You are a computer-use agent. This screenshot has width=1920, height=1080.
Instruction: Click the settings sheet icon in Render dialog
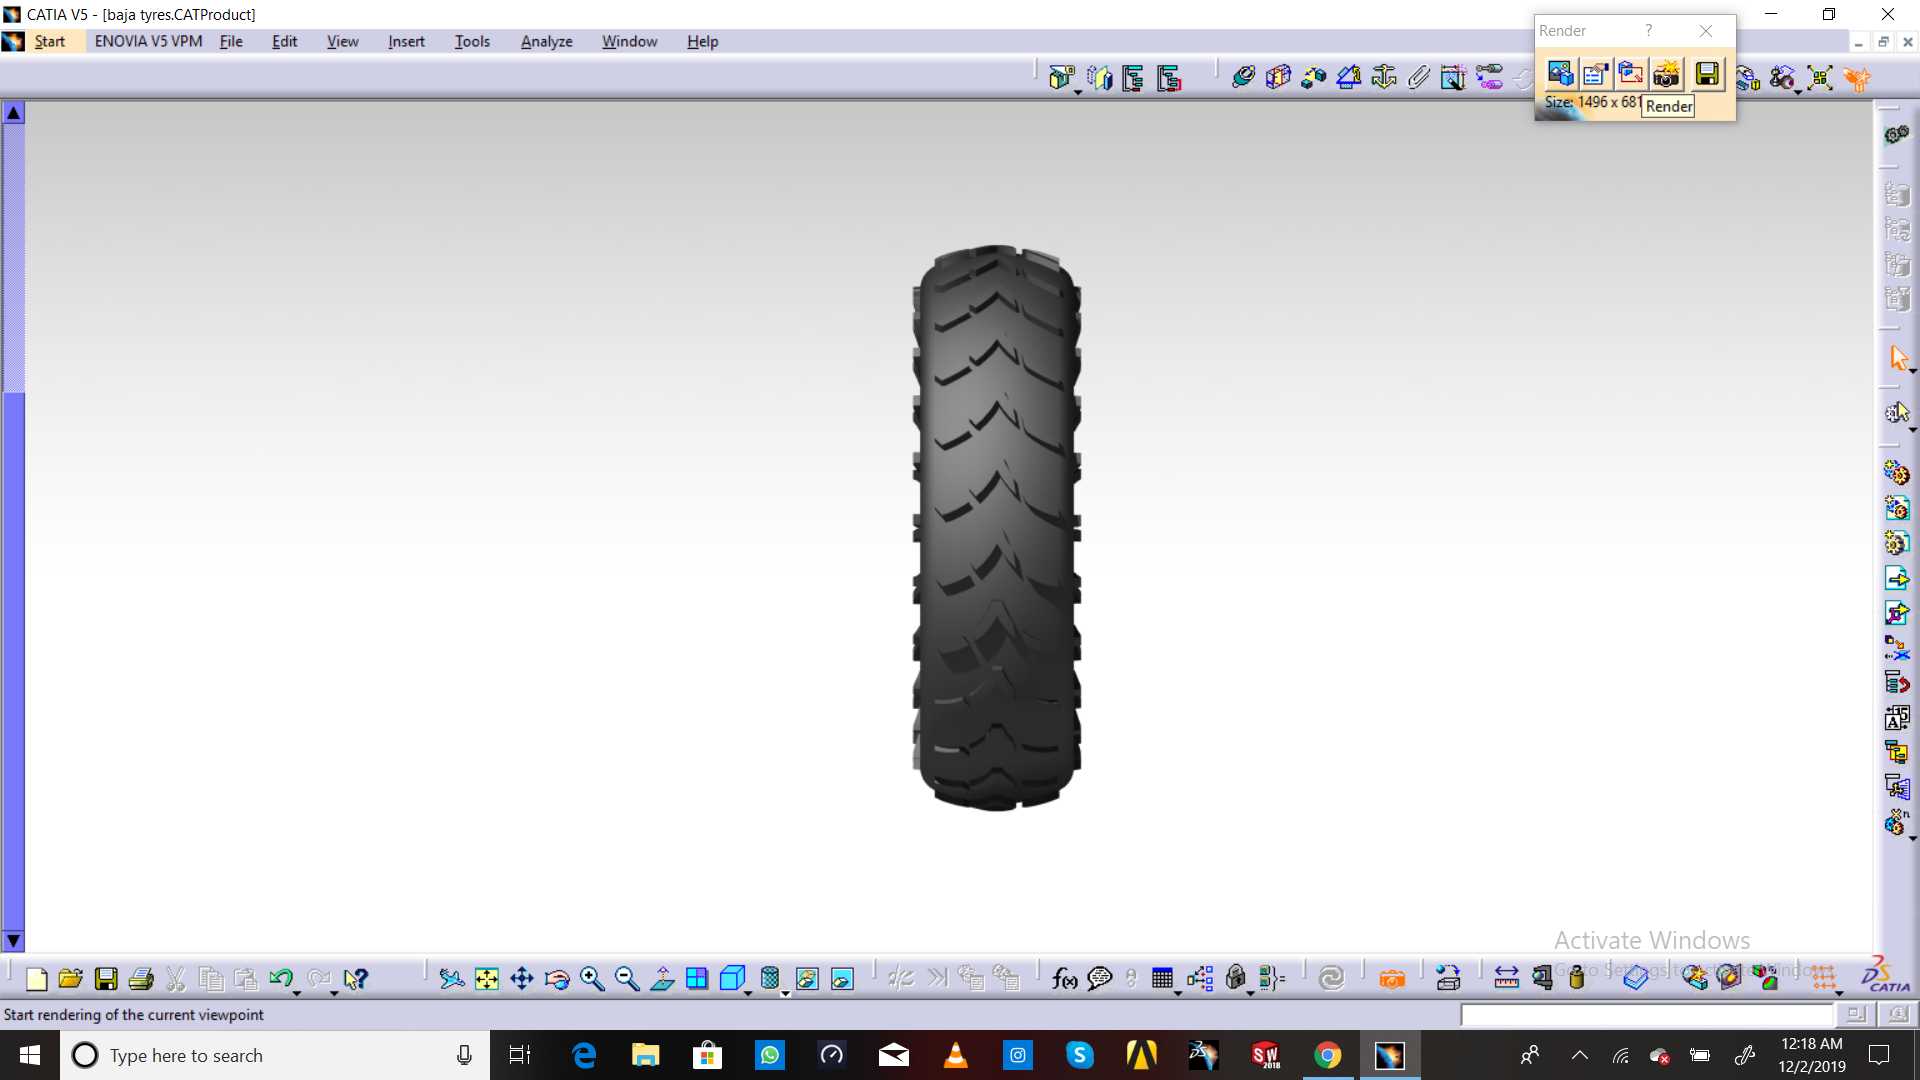tap(1596, 74)
